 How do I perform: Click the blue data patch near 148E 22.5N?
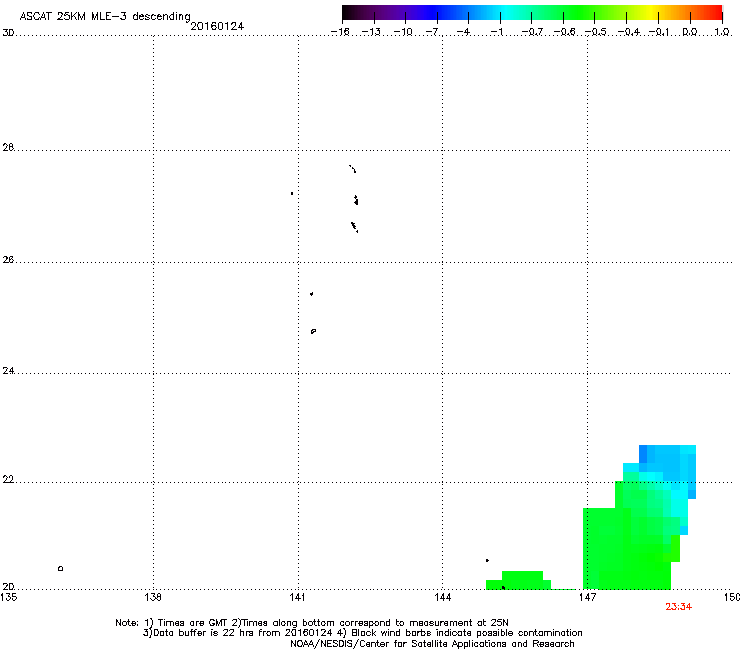pyautogui.click(x=668, y=463)
